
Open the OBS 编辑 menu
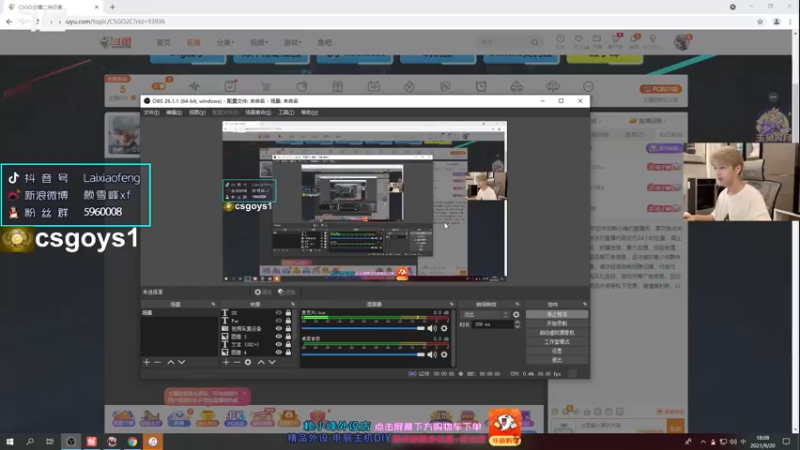(173, 112)
